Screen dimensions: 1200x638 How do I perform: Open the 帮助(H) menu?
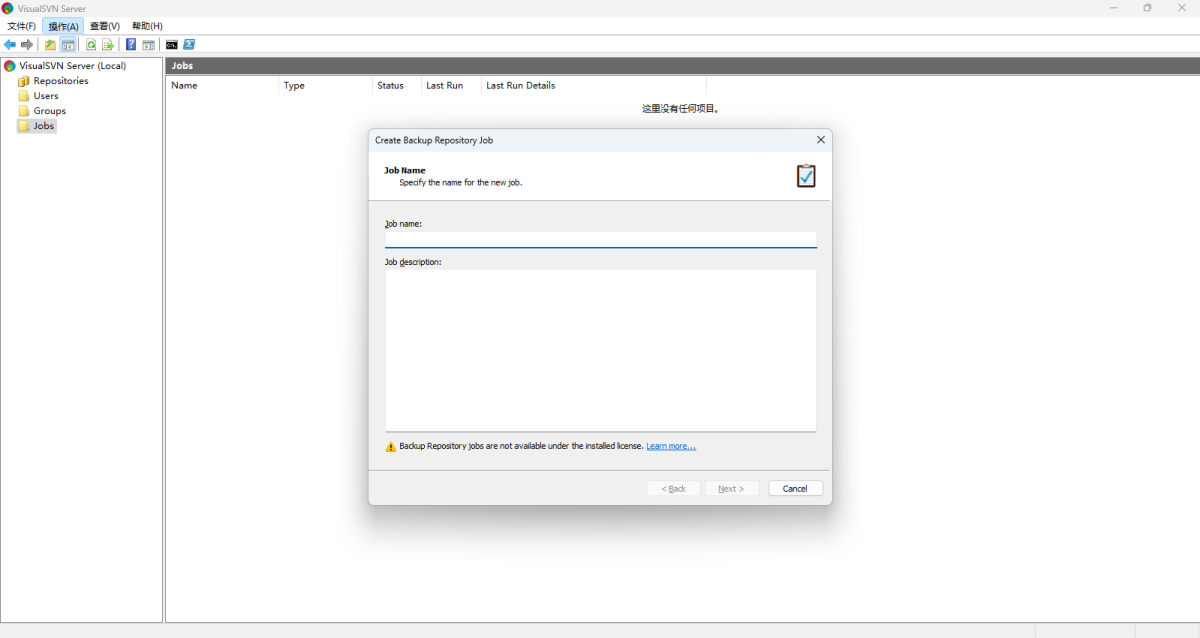pyautogui.click(x=147, y=26)
